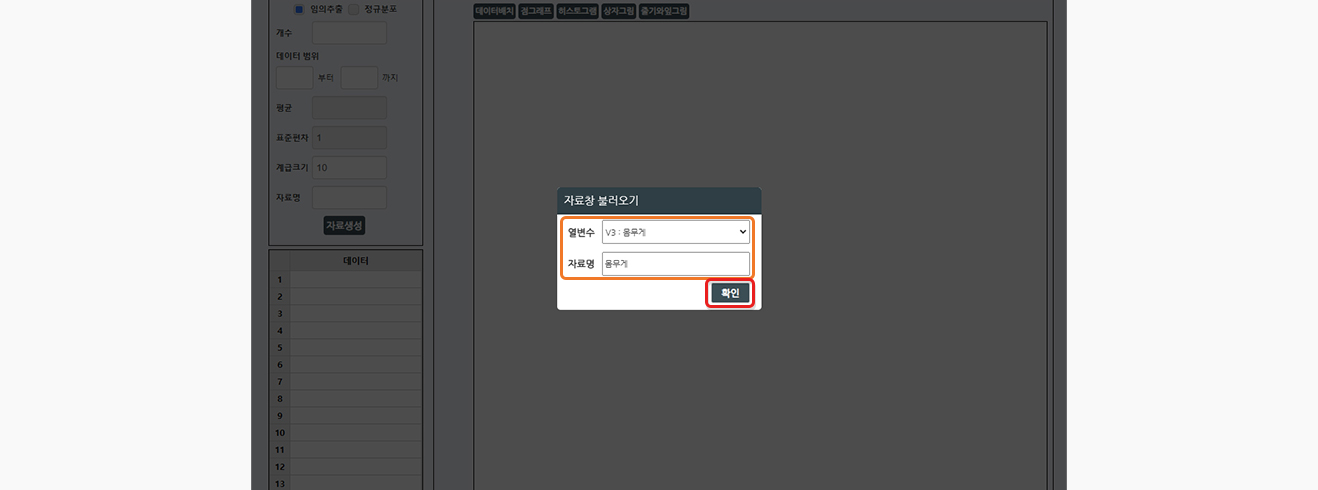Show the 상자그림 tab
The width and height of the screenshot is (1318, 490).
click(x=618, y=11)
